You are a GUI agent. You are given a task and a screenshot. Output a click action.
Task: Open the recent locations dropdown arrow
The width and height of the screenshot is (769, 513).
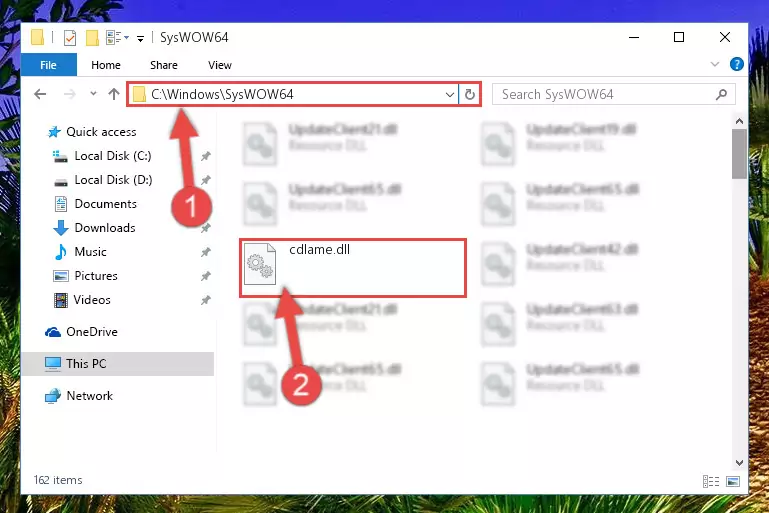[93, 93]
